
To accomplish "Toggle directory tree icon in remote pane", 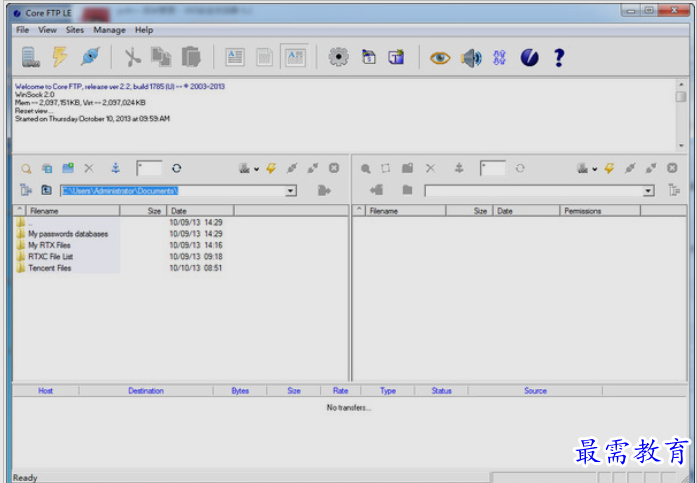I will [x=674, y=190].
